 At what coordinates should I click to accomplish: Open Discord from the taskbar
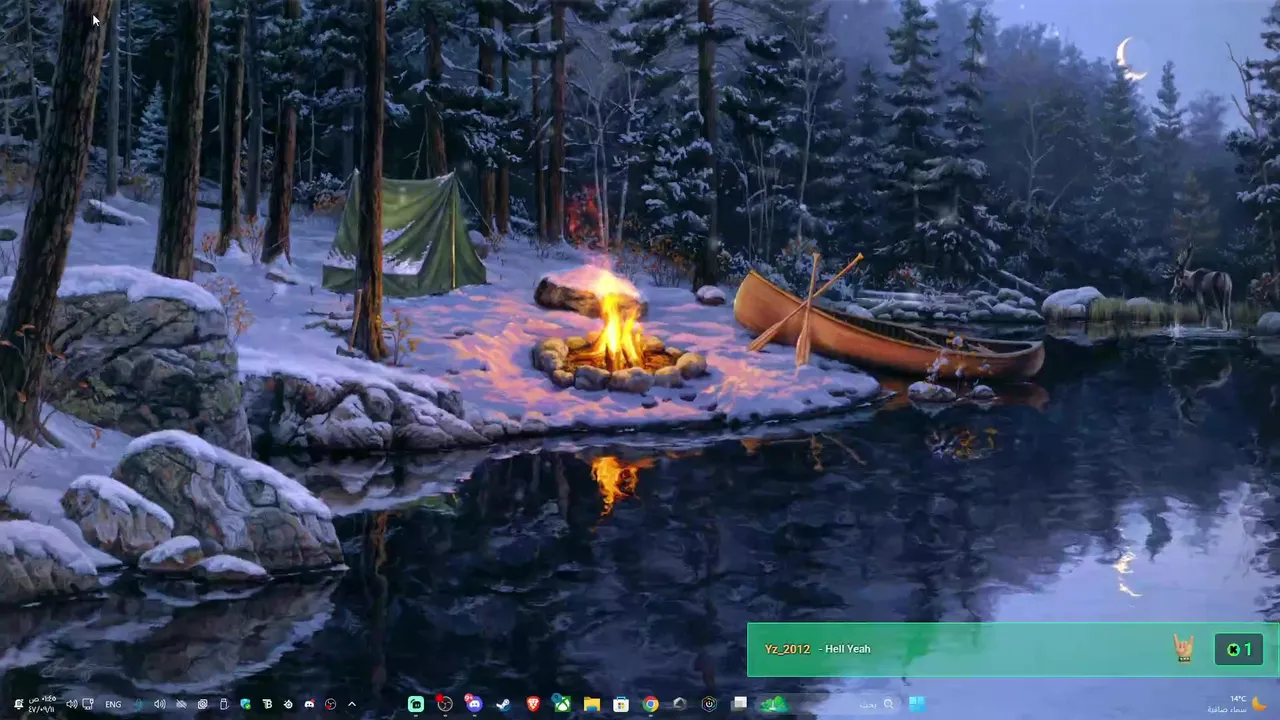click(474, 704)
